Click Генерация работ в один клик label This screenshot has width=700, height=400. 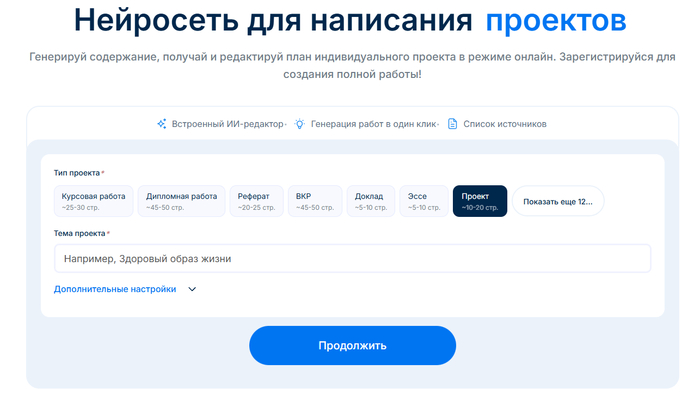[374, 124]
